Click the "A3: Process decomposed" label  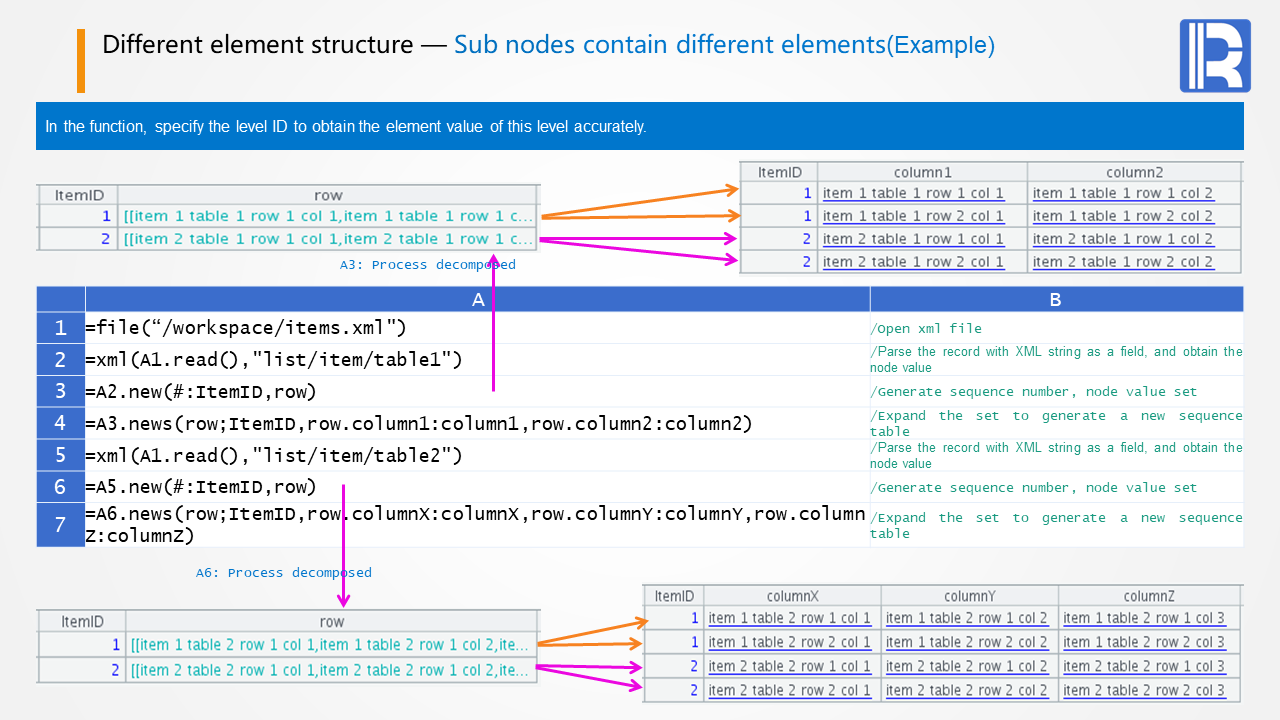pos(427,265)
